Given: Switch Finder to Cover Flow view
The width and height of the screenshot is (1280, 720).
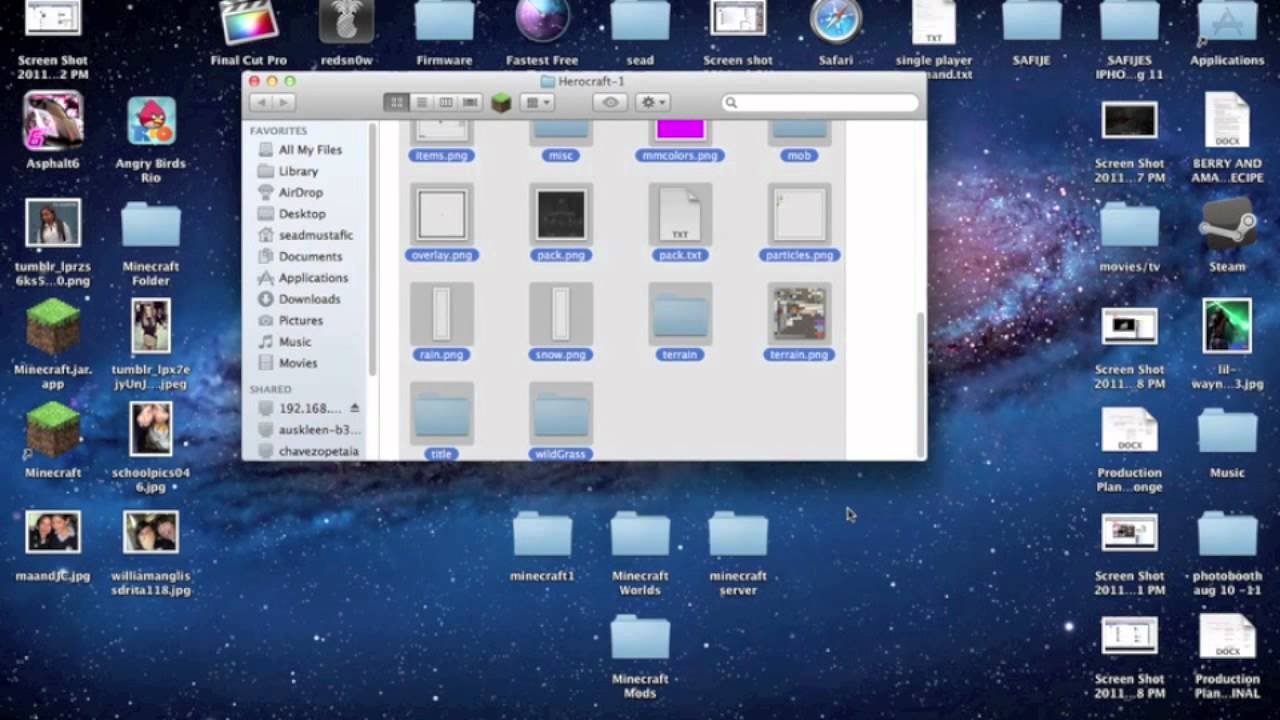Looking at the screenshot, I should [x=469, y=102].
